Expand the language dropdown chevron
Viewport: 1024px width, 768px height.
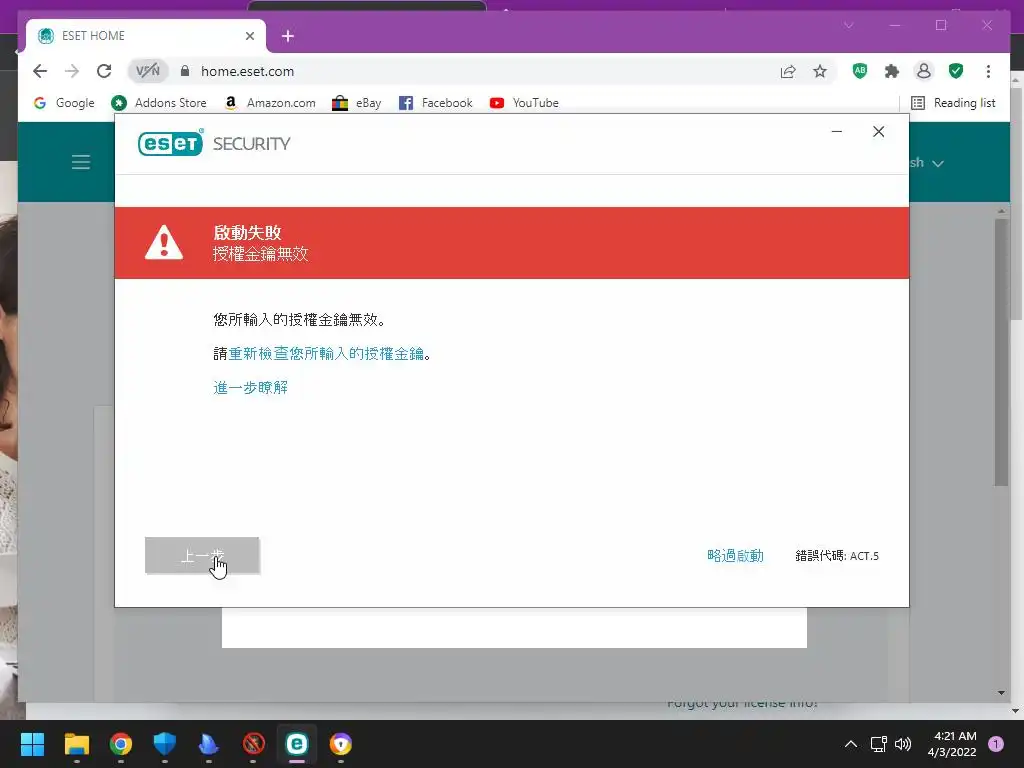pos(938,163)
